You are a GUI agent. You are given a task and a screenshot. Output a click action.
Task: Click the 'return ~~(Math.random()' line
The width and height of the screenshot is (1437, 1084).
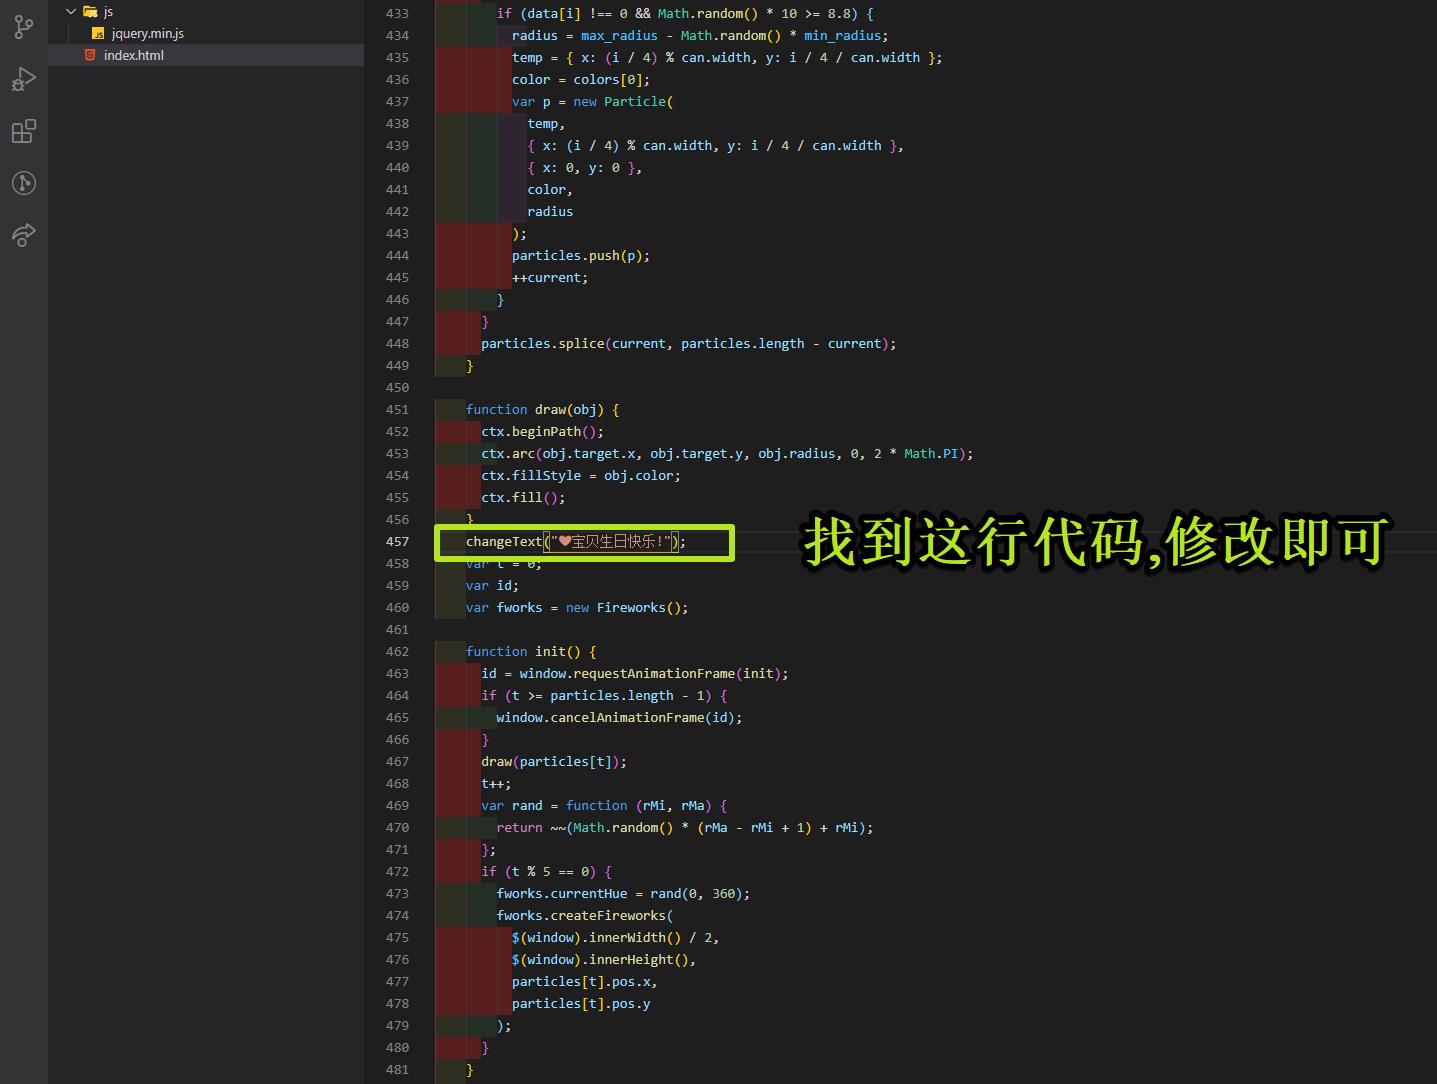[685, 827]
